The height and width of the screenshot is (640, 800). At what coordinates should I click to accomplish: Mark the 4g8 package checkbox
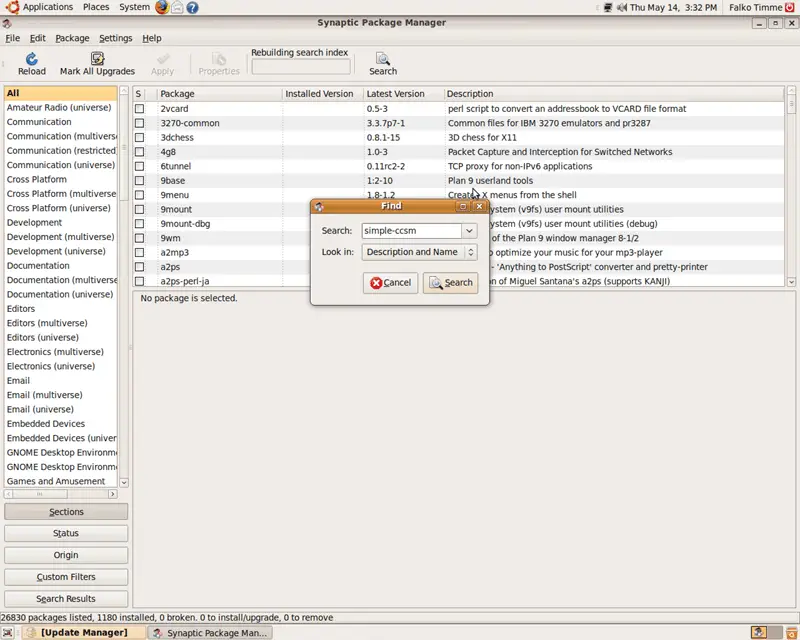point(139,152)
